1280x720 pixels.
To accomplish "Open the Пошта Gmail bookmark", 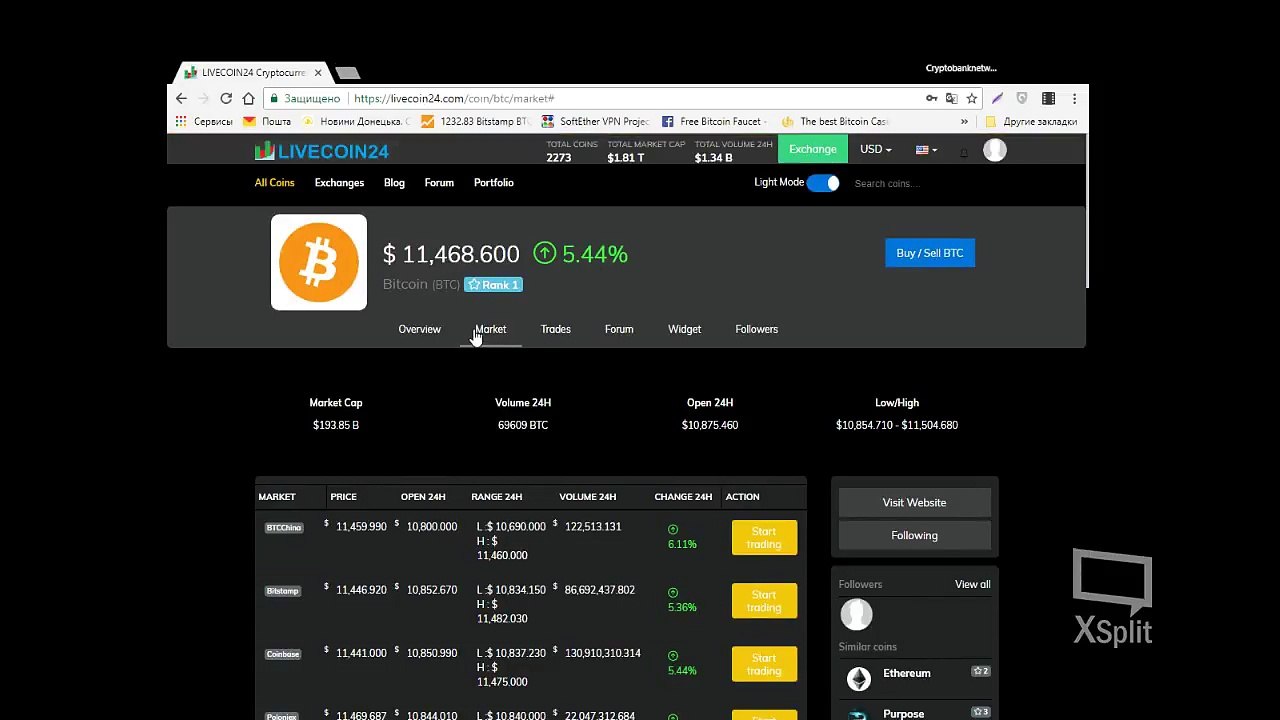I will point(267,122).
